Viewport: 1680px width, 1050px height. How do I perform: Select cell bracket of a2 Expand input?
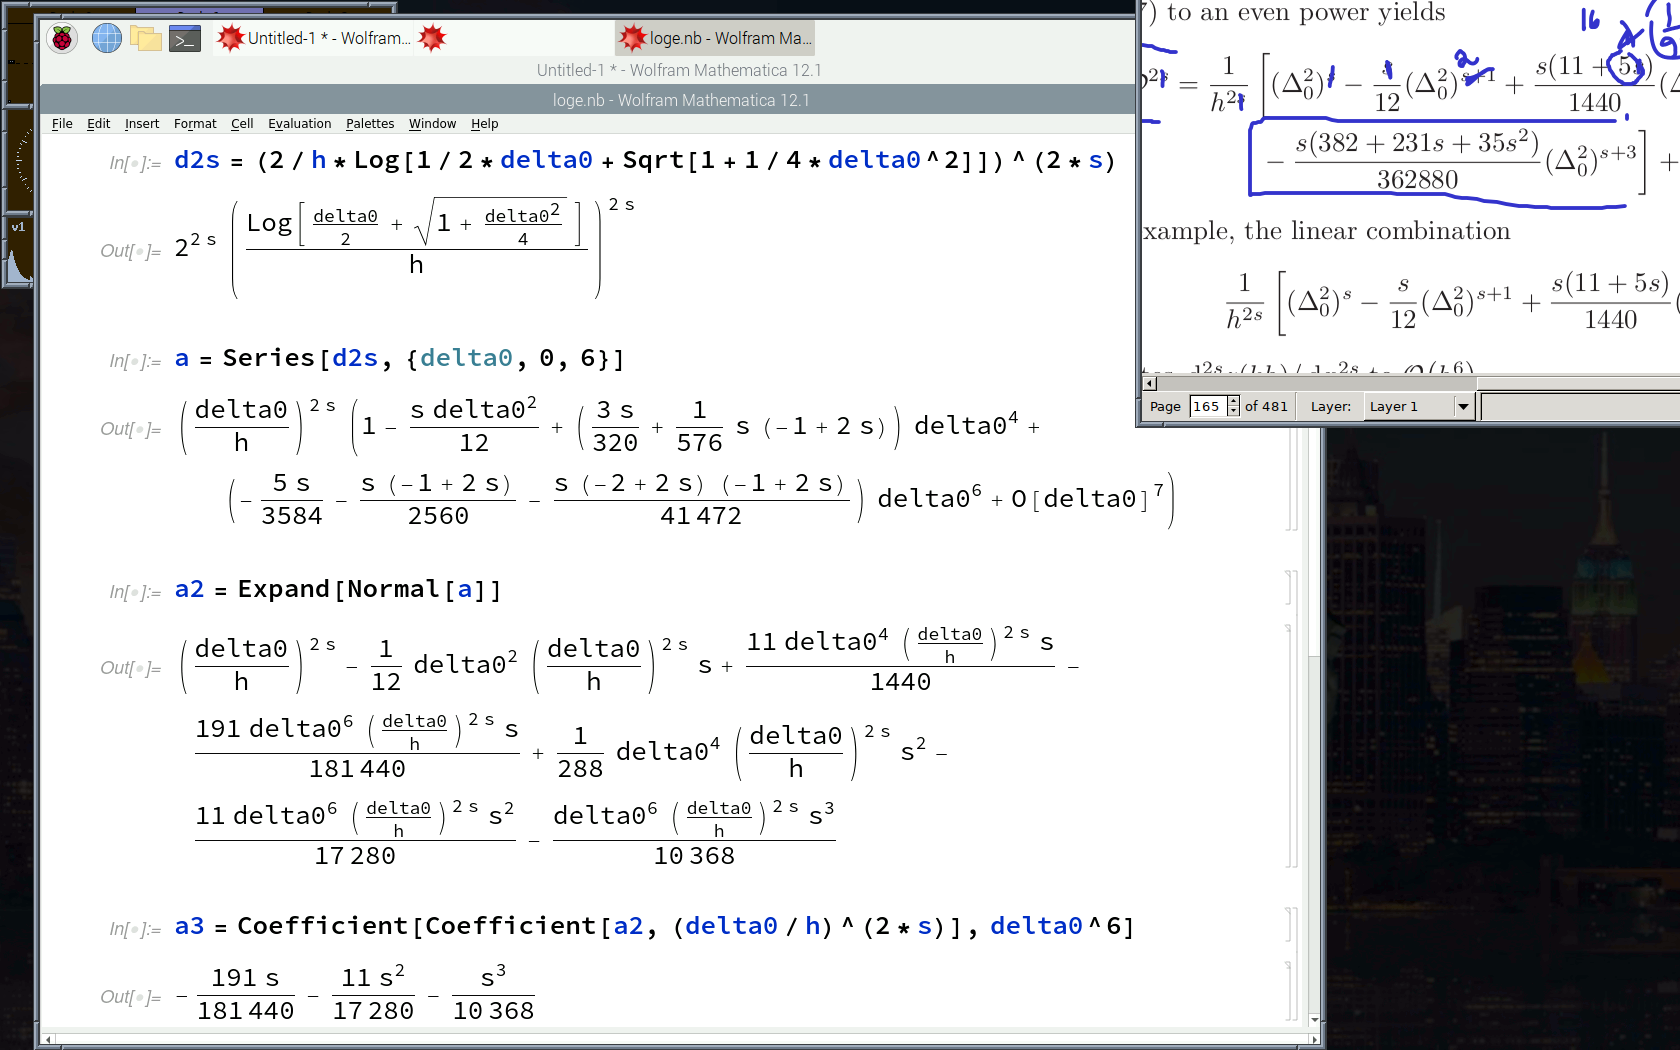coord(1291,589)
